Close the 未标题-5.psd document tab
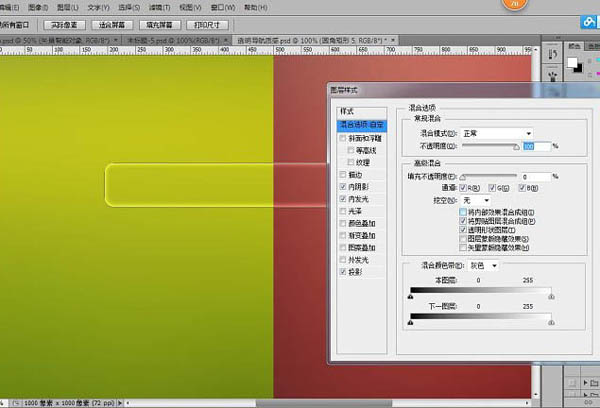Image resolution: width=600 pixels, height=408 pixels. 226,40
